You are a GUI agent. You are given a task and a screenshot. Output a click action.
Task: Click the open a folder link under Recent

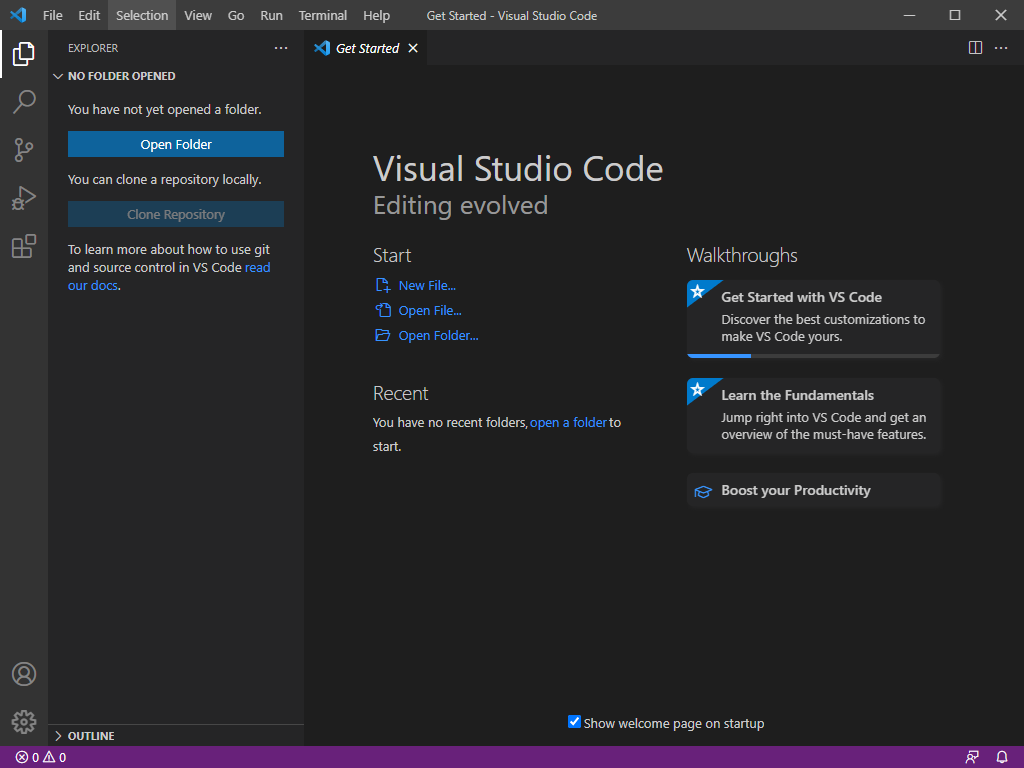point(568,423)
